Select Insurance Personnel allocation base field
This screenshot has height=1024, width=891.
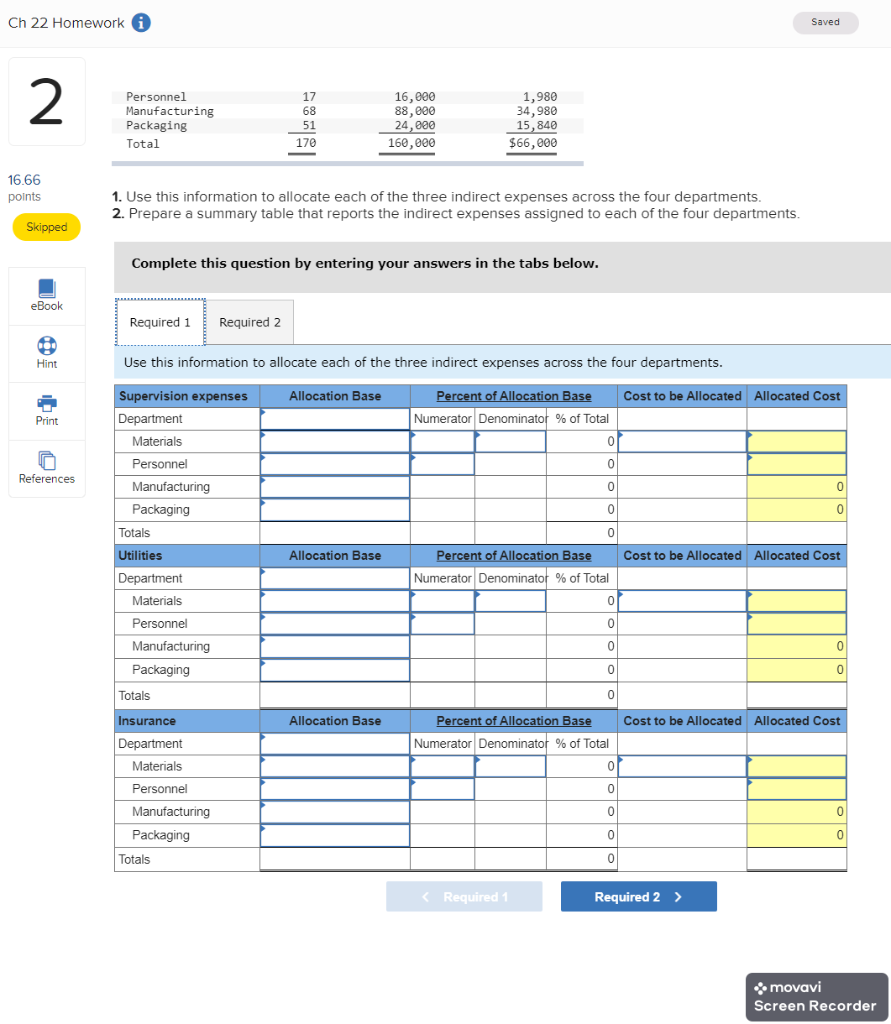coord(335,789)
